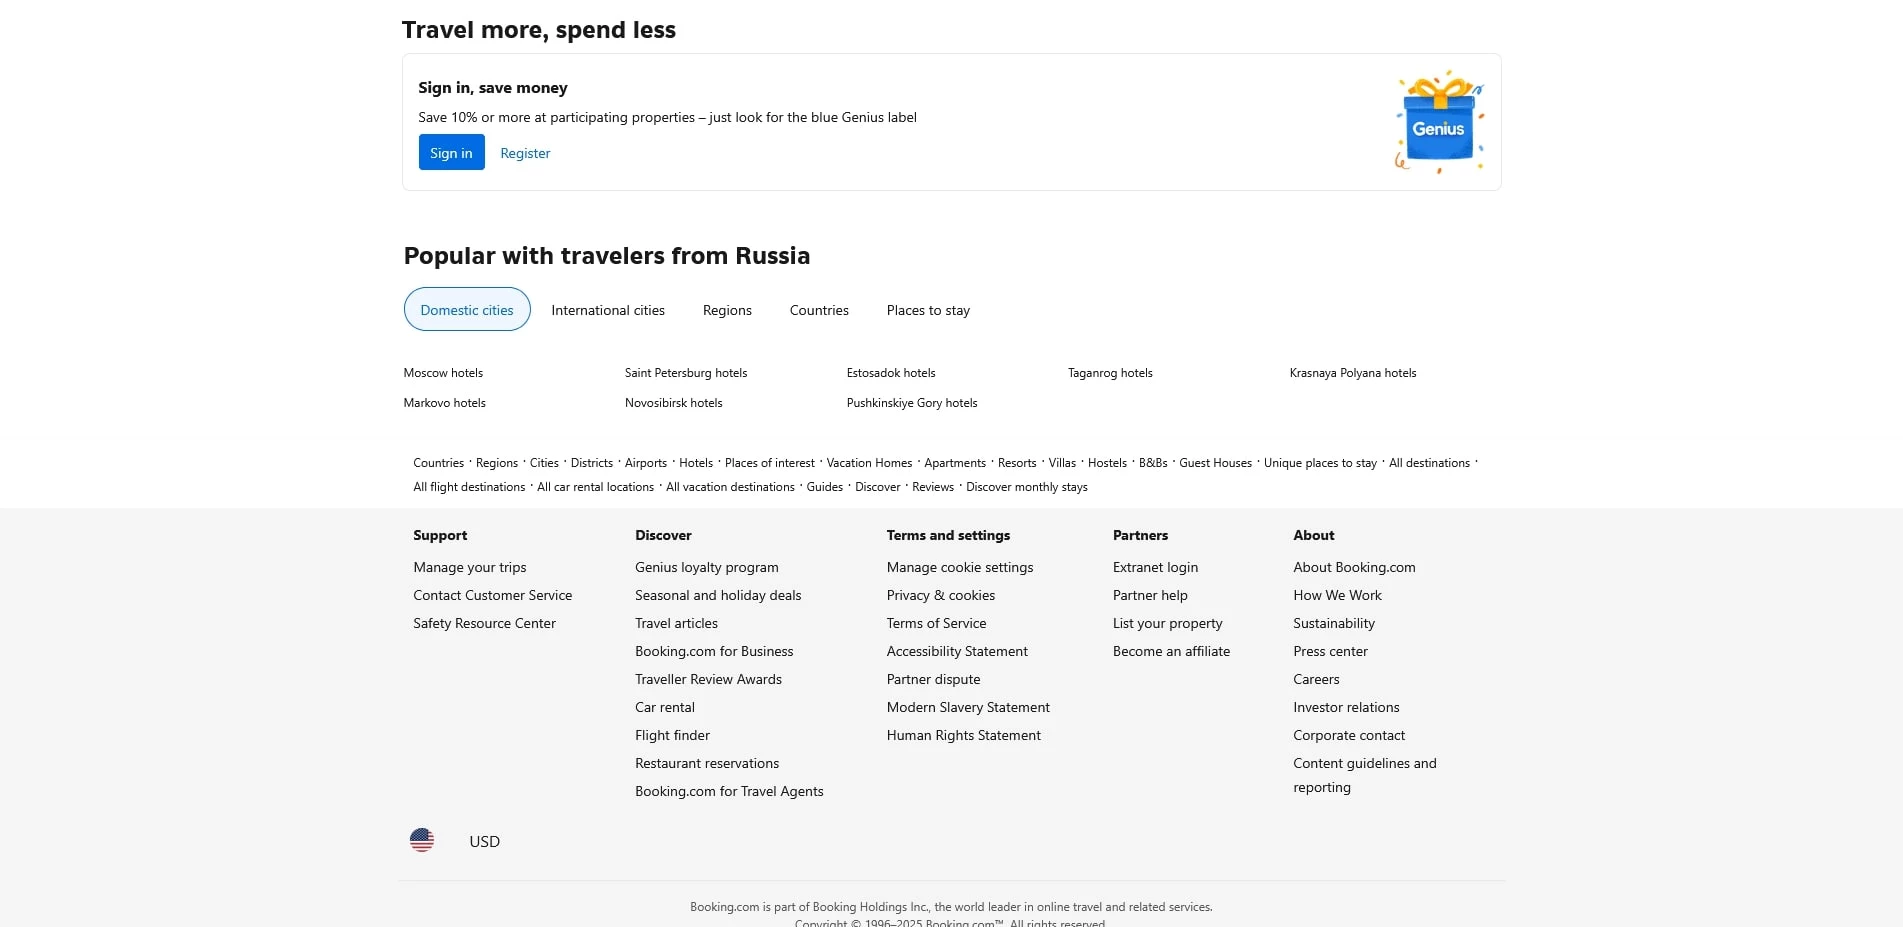The width and height of the screenshot is (1903, 927).
Task: Open Genius loyalty program page
Action: pyautogui.click(x=706, y=567)
